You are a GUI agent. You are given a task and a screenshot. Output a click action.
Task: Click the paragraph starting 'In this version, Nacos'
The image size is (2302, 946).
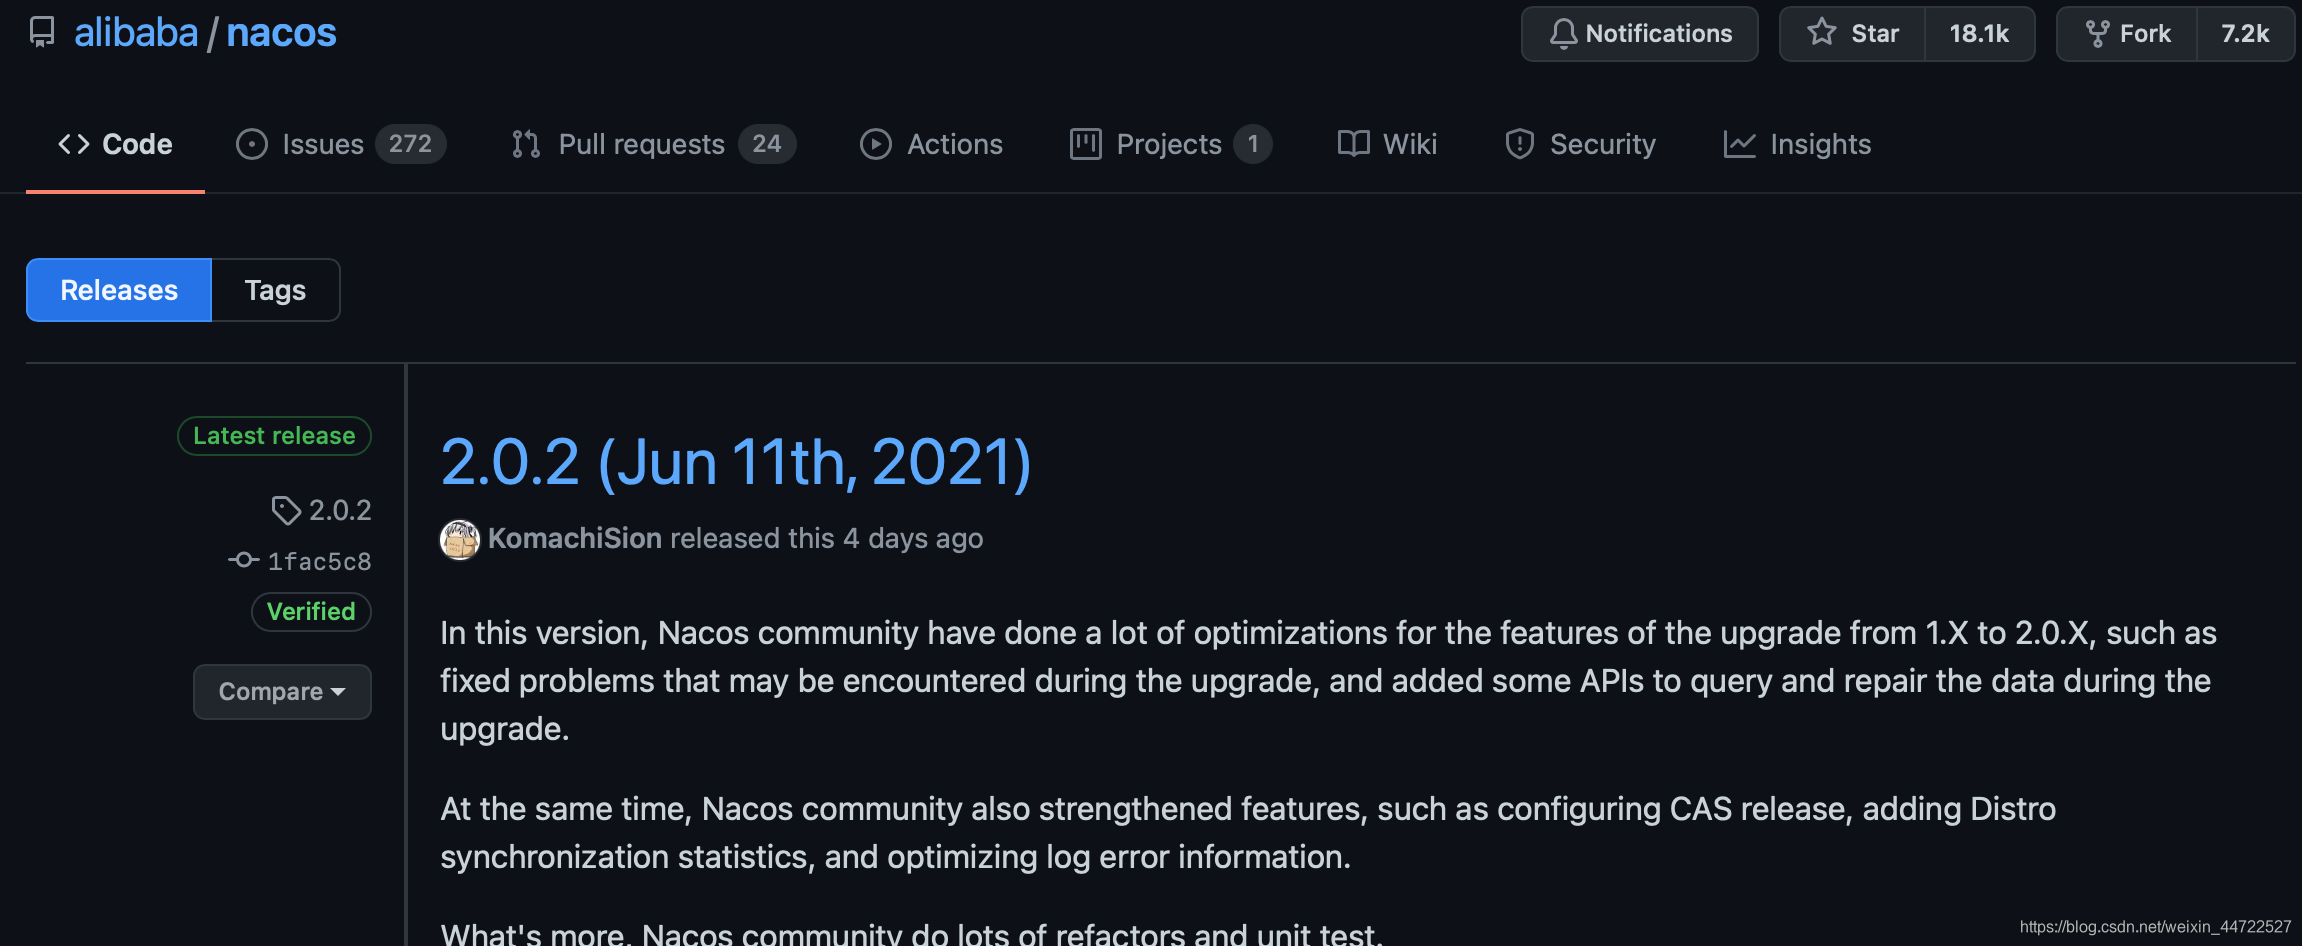1329,681
